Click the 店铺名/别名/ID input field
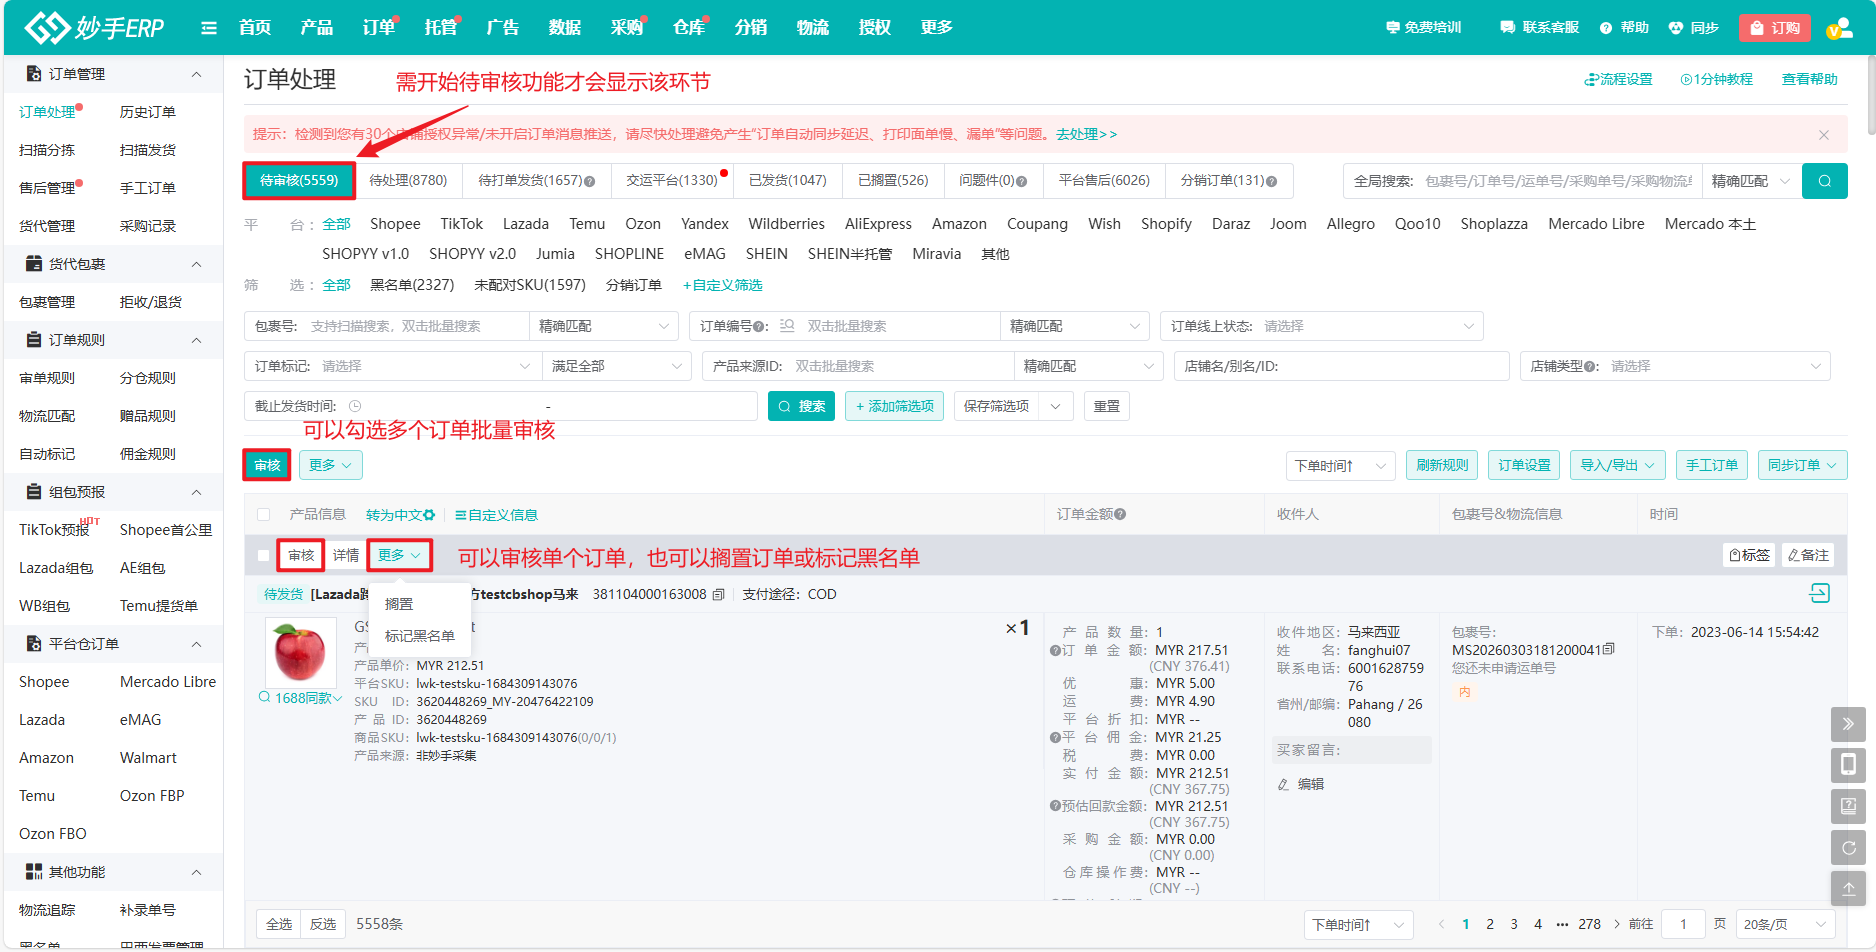The image size is (1876, 952). [1341, 366]
